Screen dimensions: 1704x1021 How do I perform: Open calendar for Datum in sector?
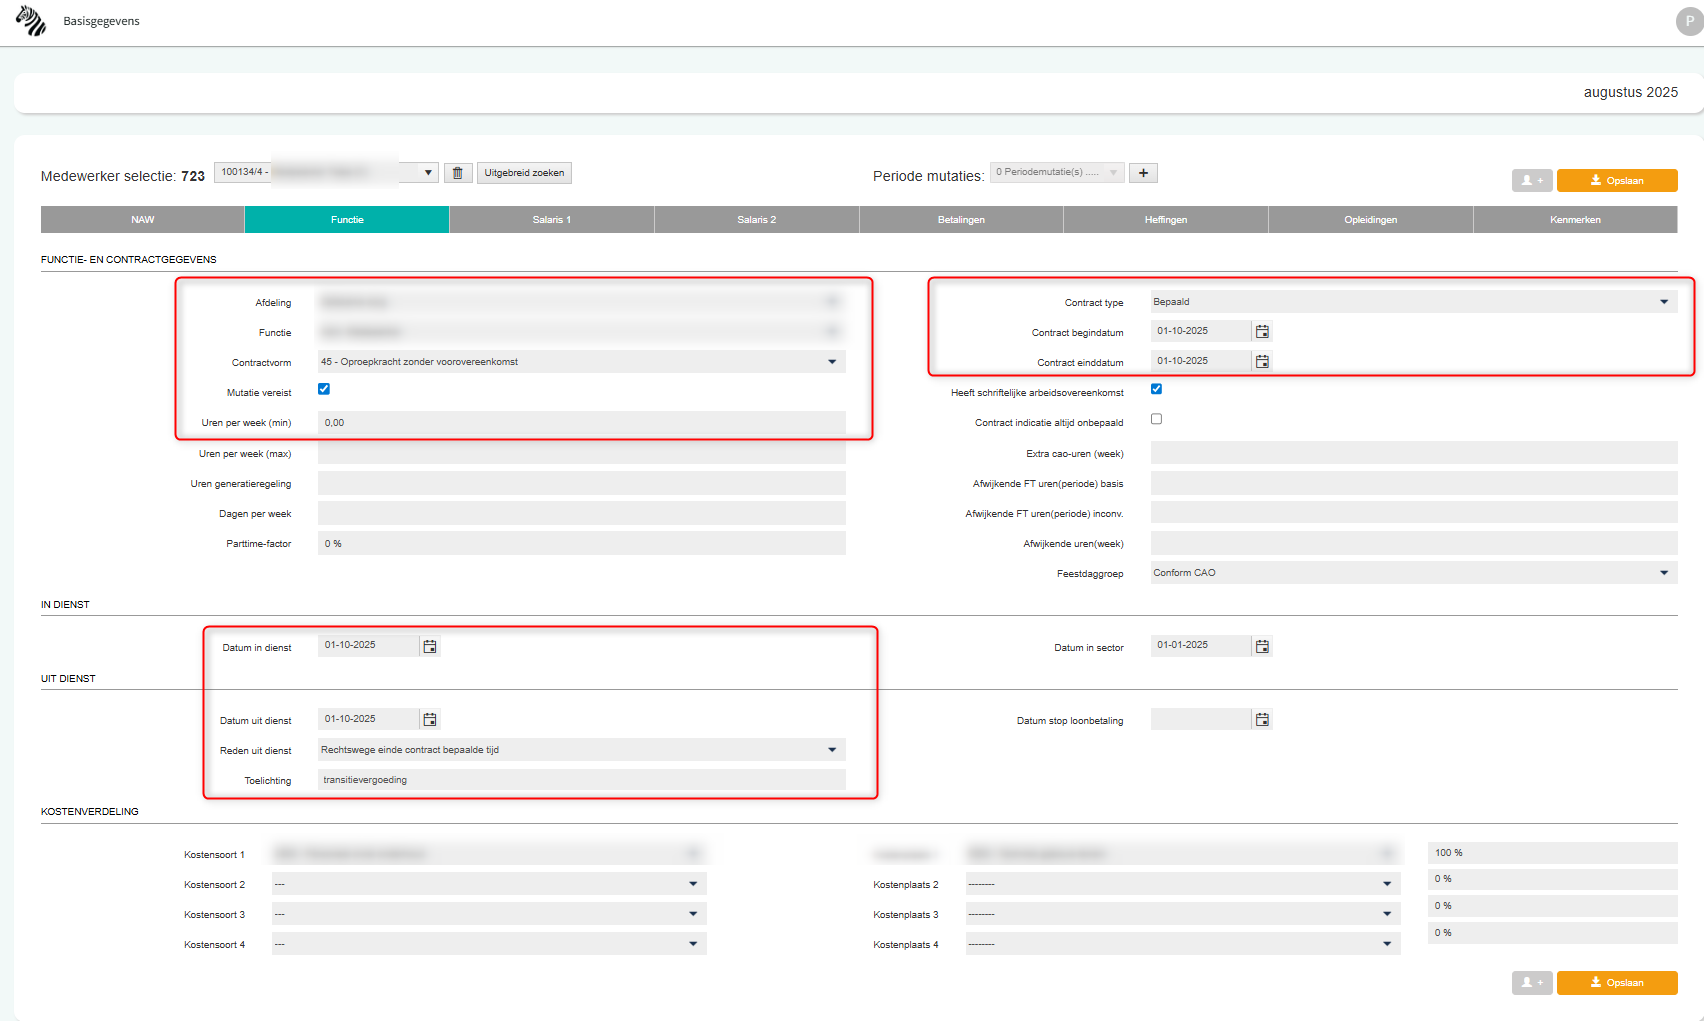pyautogui.click(x=1262, y=647)
